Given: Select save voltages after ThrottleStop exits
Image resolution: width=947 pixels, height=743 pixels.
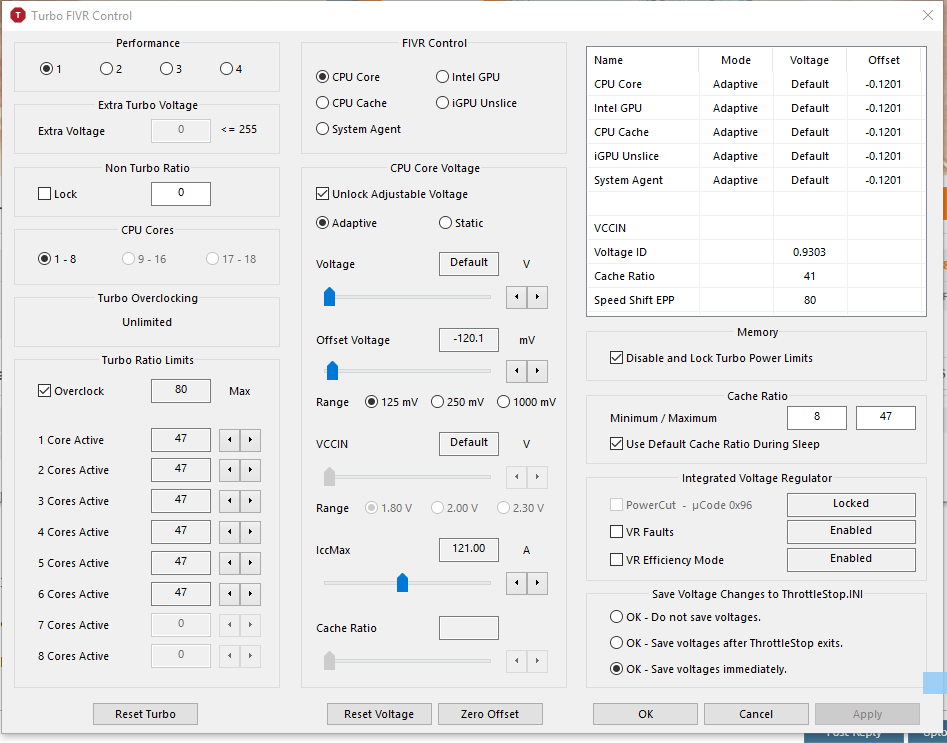Looking at the screenshot, I should 727,643.
